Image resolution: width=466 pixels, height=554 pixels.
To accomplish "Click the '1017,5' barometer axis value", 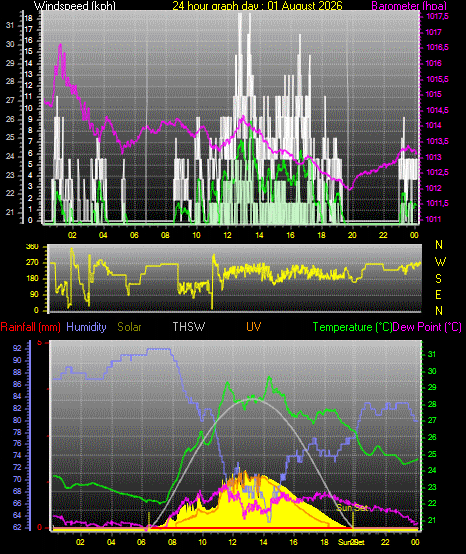I will 437,16.
